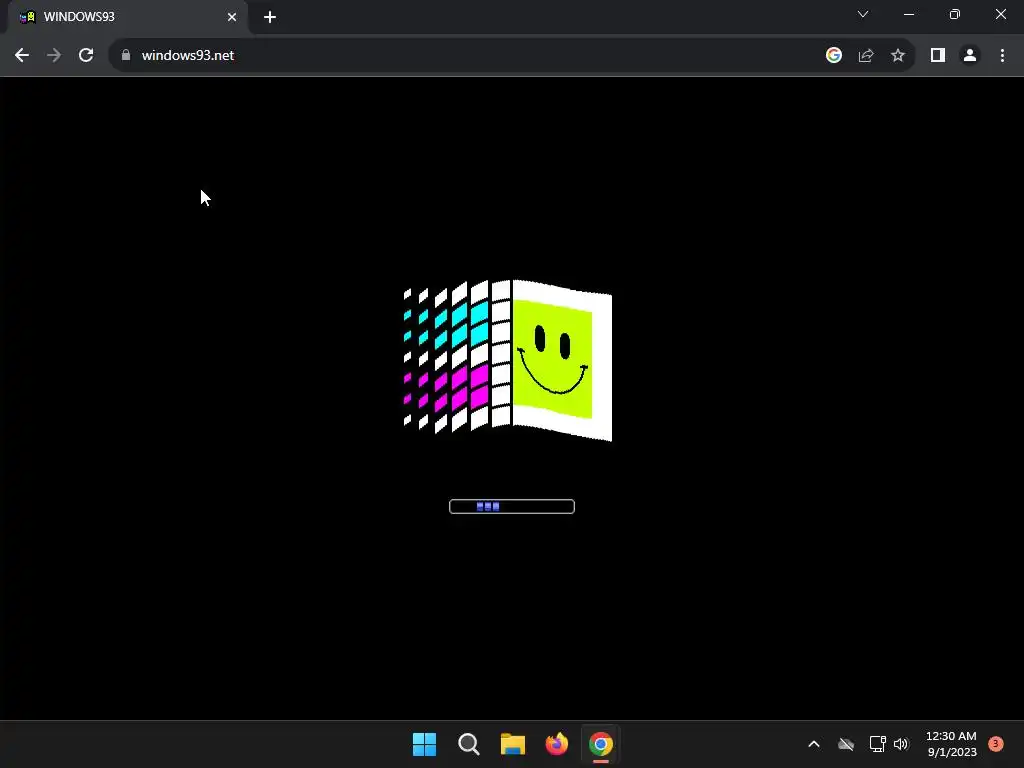
Task: Go back using the browser back arrow
Action: coord(22,56)
